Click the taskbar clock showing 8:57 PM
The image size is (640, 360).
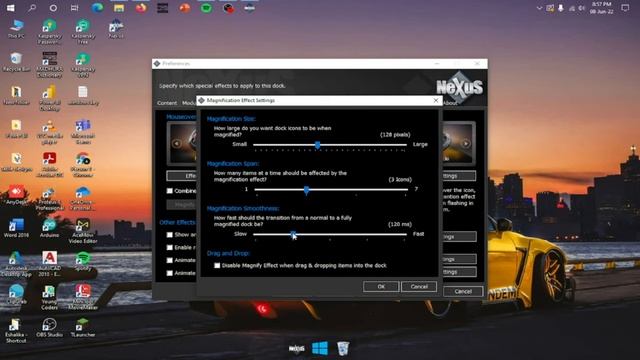click(x=601, y=8)
